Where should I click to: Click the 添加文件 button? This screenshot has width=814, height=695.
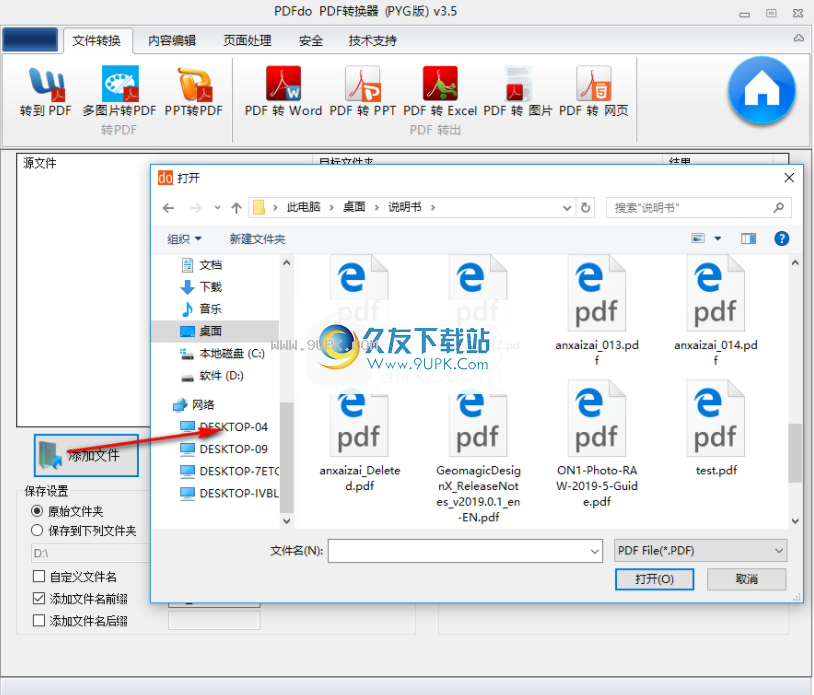coord(86,455)
